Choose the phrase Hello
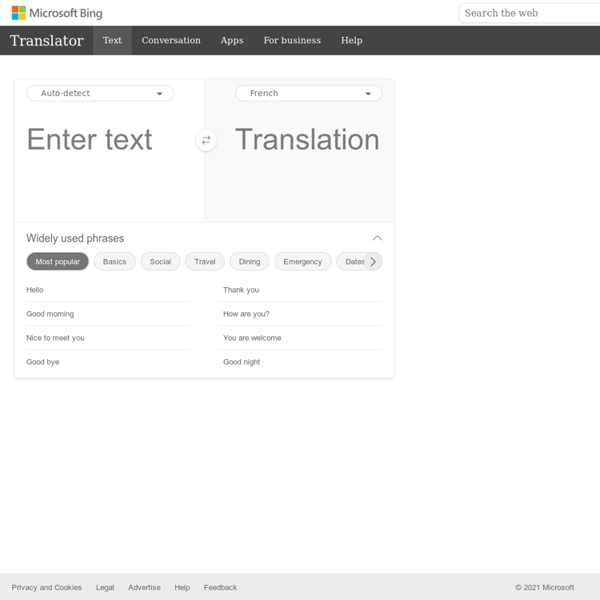The height and width of the screenshot is (600, 600). (109, 290)
